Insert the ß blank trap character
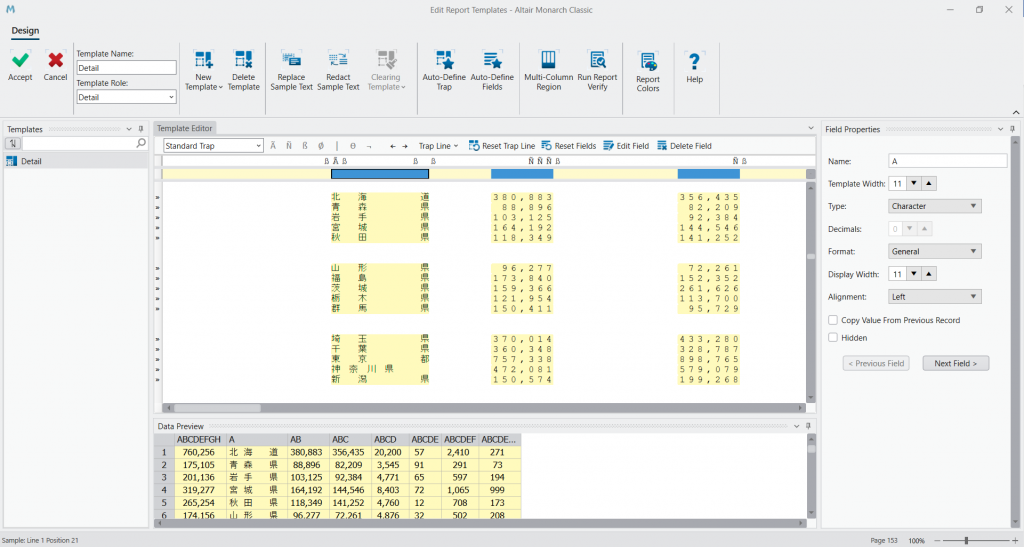The image size is (1024, 547). tap(305, 146)
